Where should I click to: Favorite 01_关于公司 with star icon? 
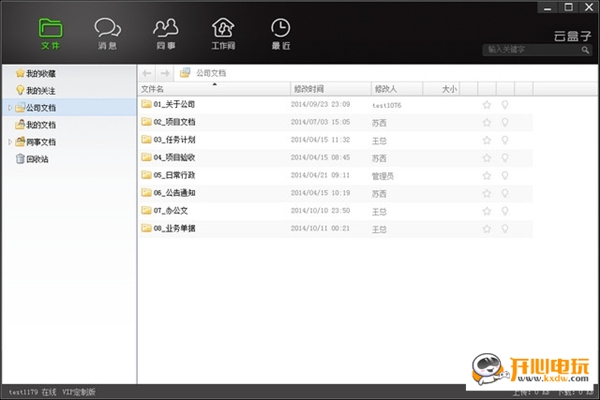point(487,104)
